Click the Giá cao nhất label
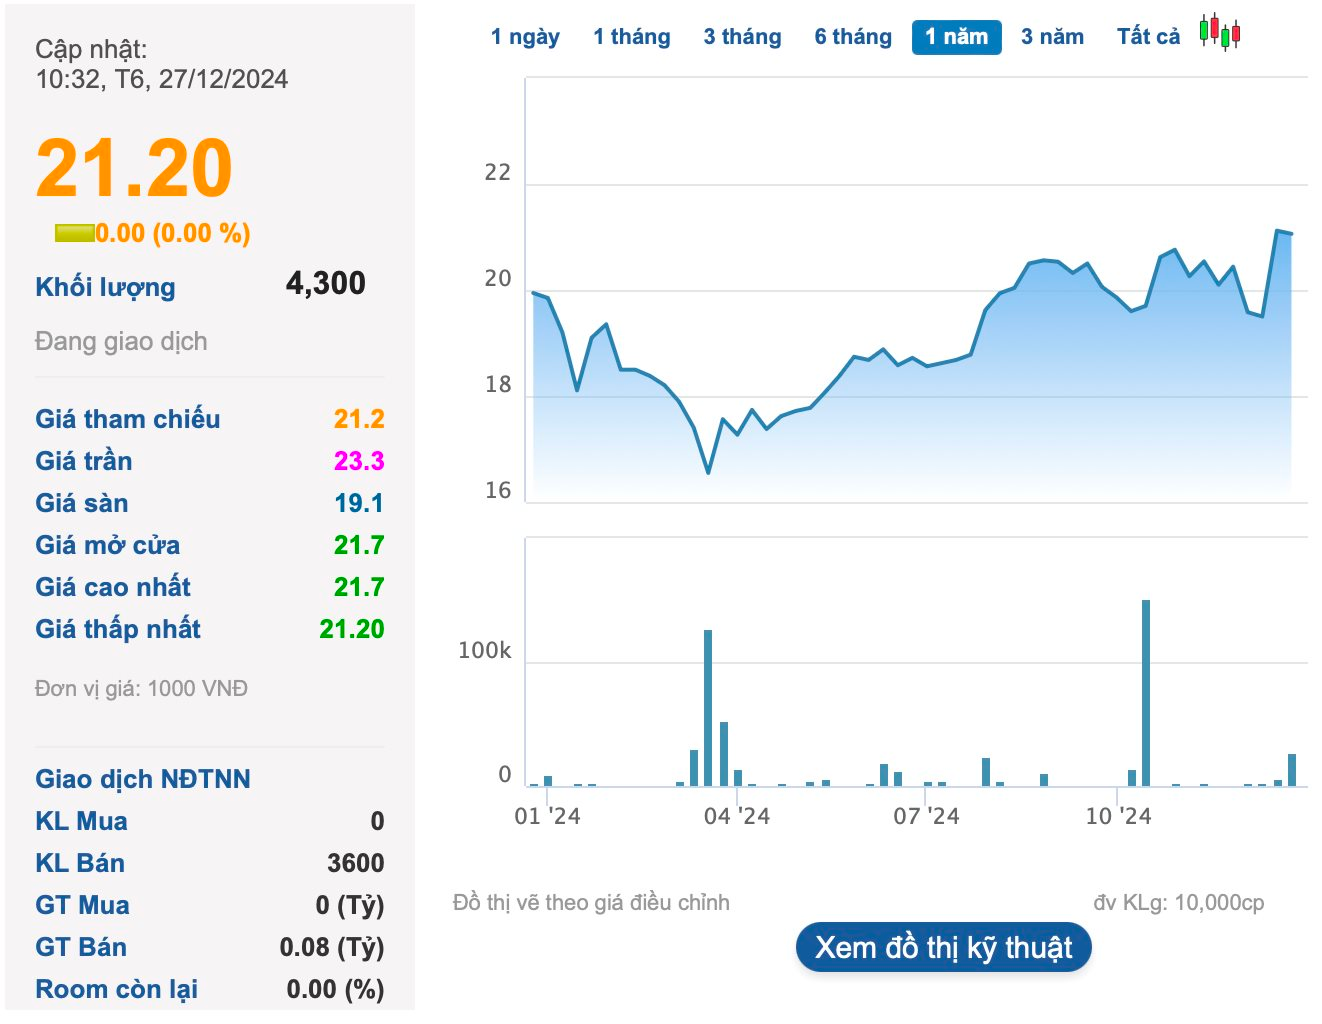 [x=113, y=587]
